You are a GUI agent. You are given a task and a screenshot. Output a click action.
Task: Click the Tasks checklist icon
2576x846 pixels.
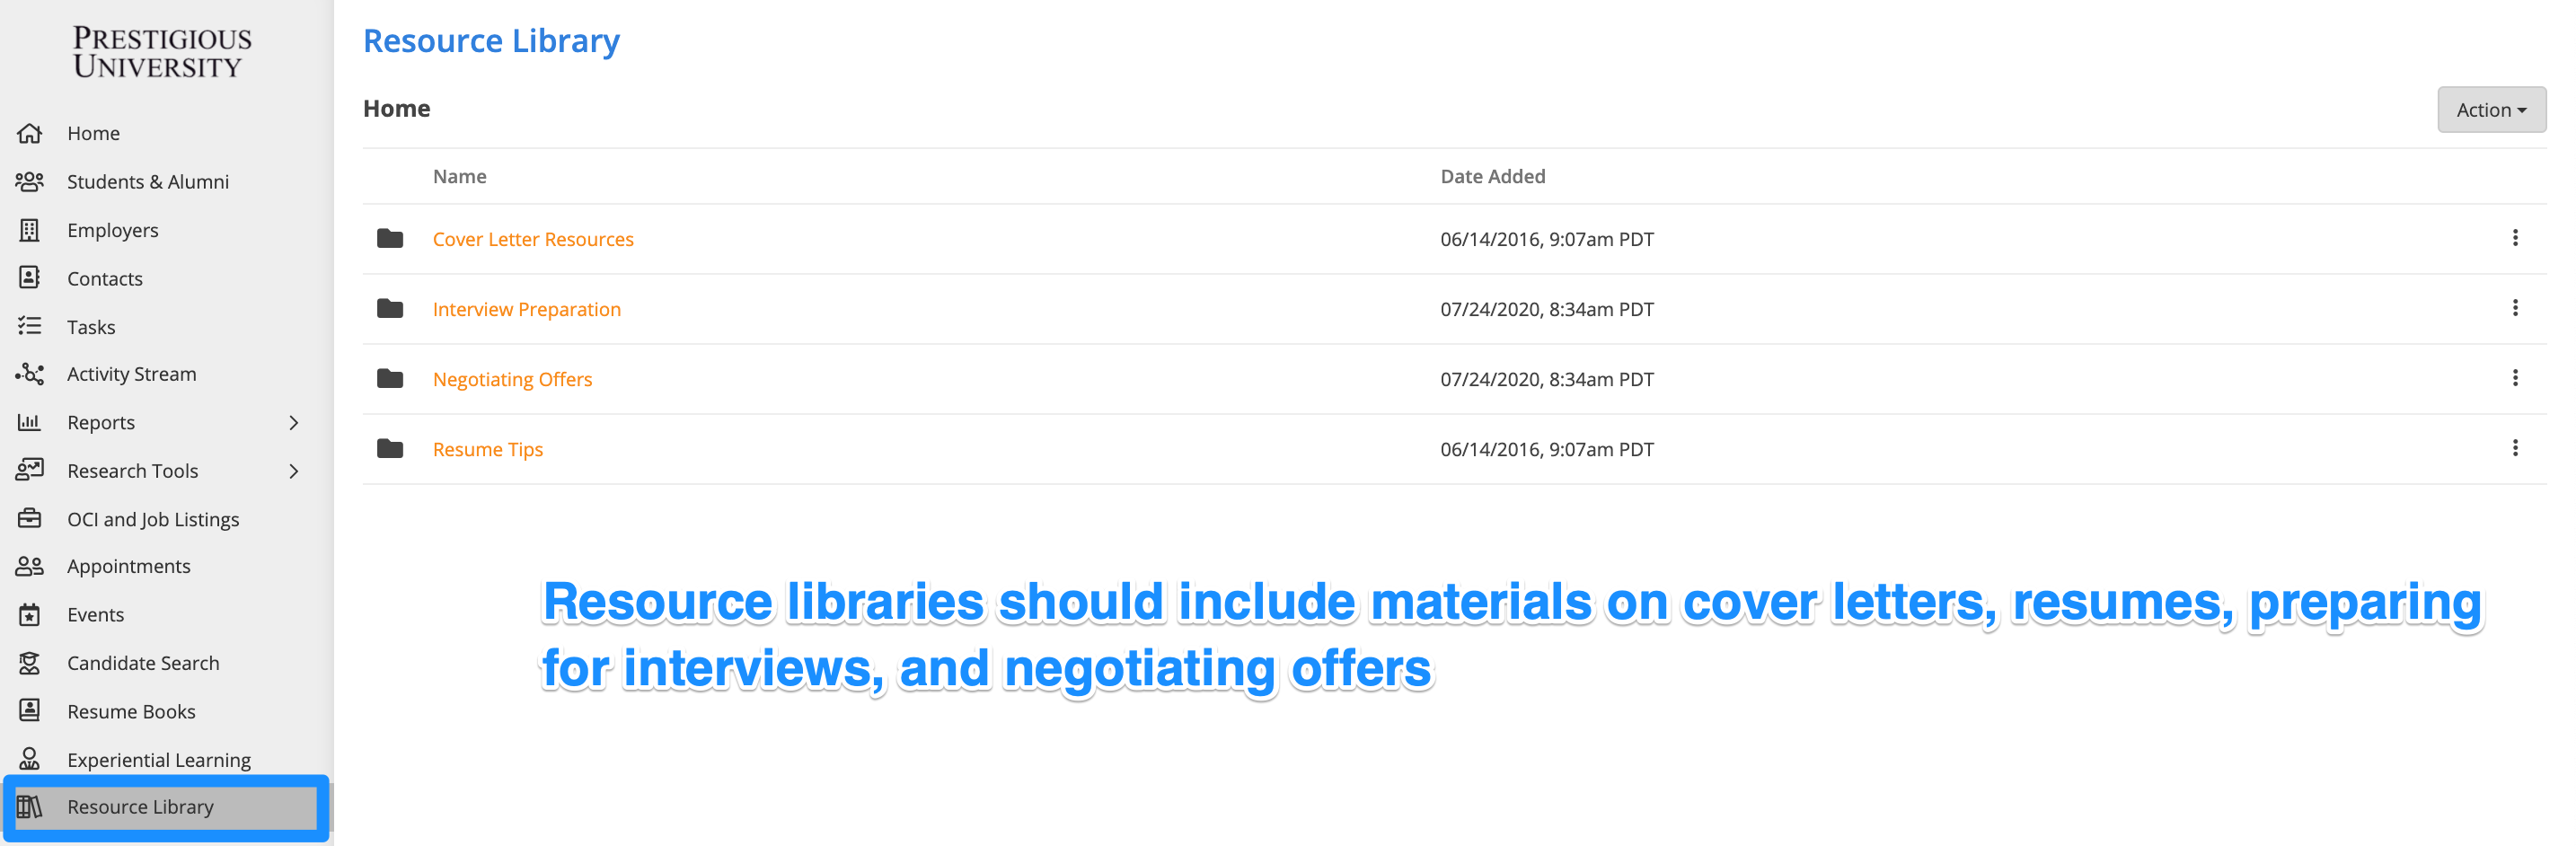click(x=30, y=326)
